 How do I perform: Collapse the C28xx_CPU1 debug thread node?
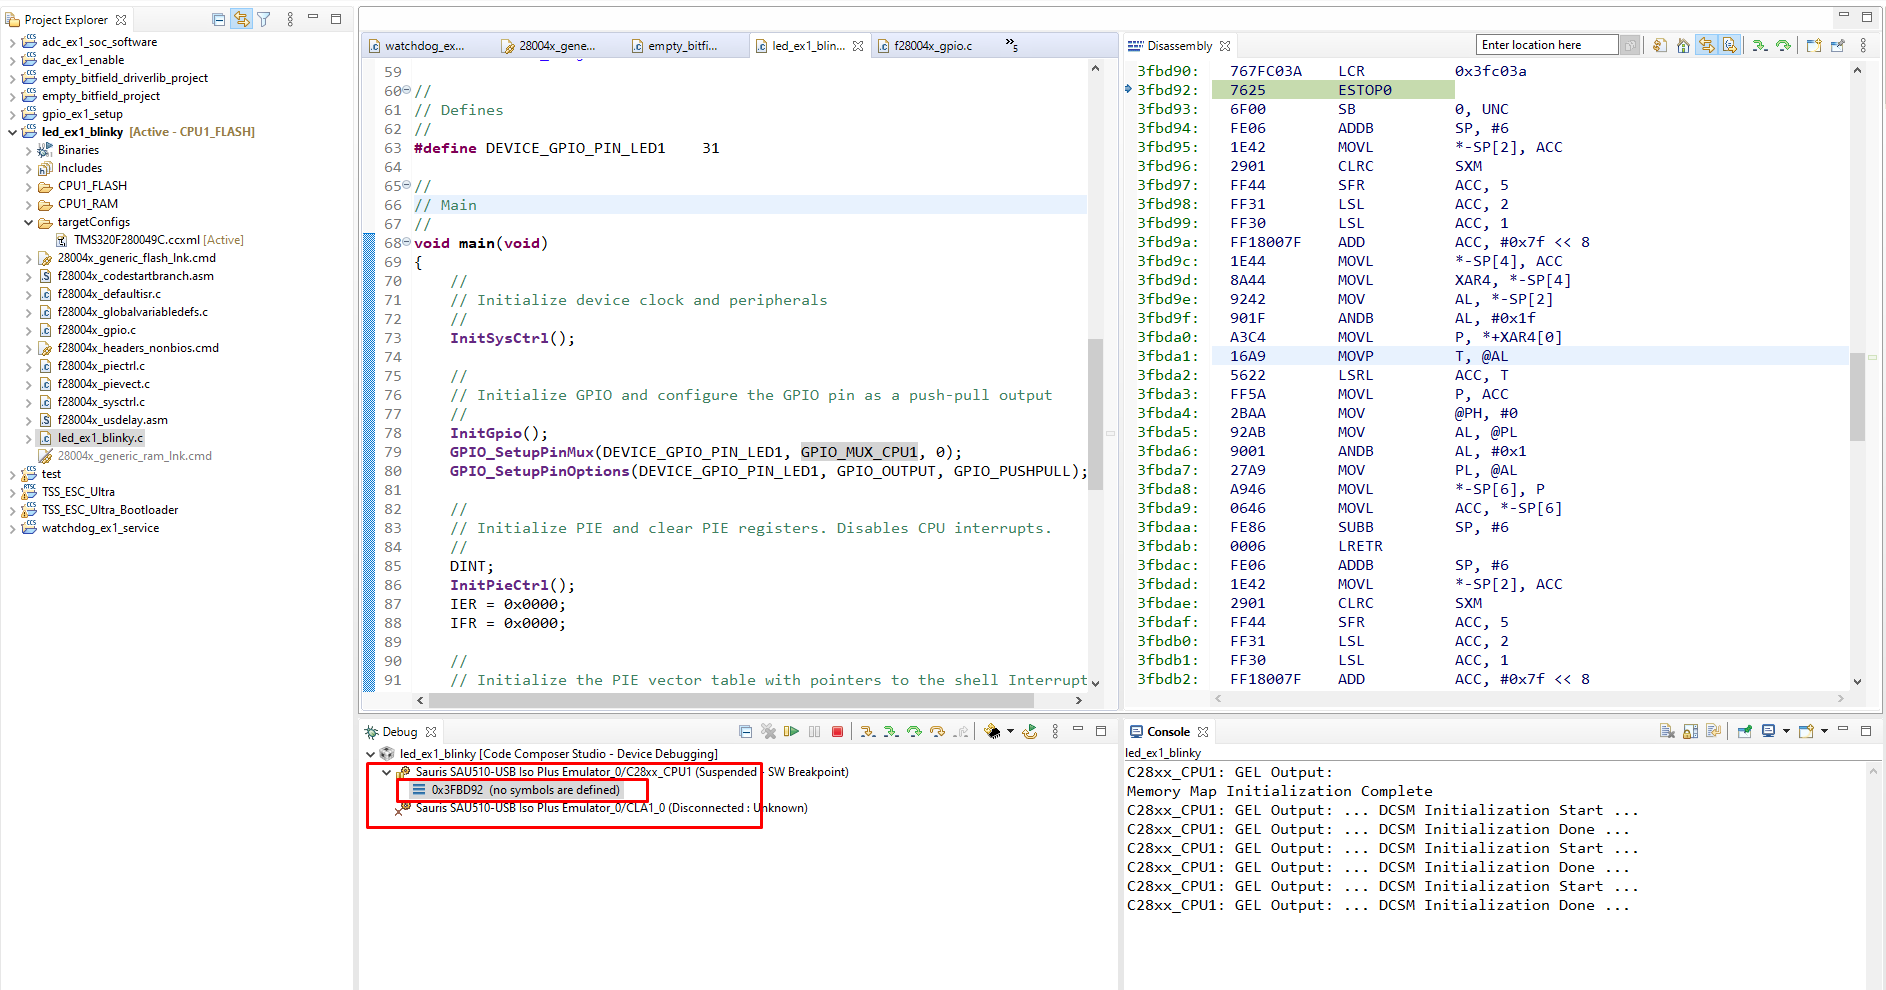pyautogui.click(x=386, y=772)
